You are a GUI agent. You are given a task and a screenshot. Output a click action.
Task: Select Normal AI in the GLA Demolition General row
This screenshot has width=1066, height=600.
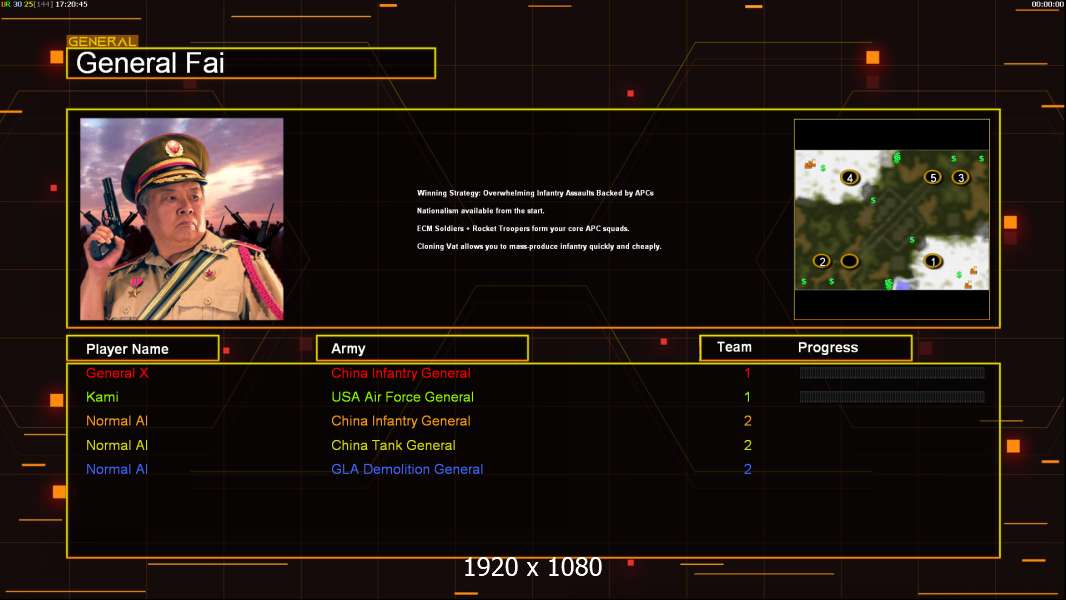[x=117, y=469]
